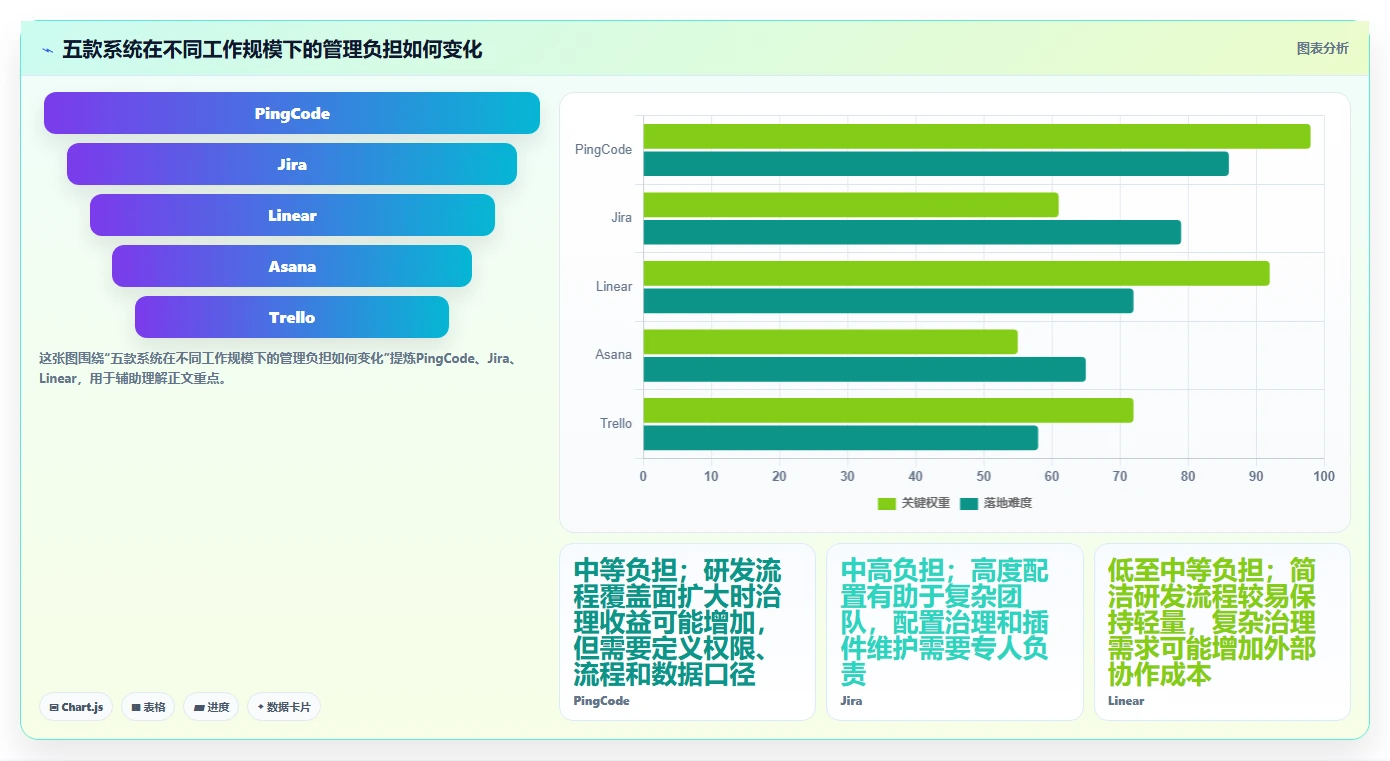Click the 100 tick on x-axis

[x=1324, y=477]
